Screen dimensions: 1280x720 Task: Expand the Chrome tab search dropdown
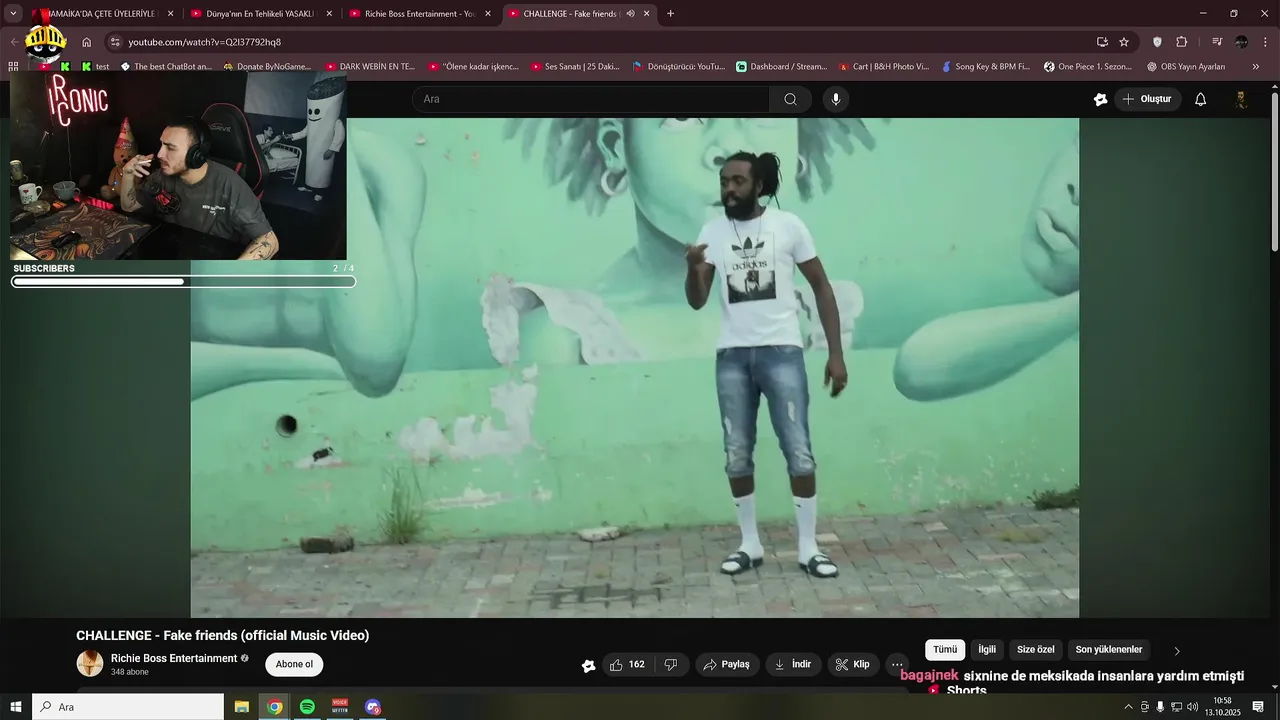13,14
